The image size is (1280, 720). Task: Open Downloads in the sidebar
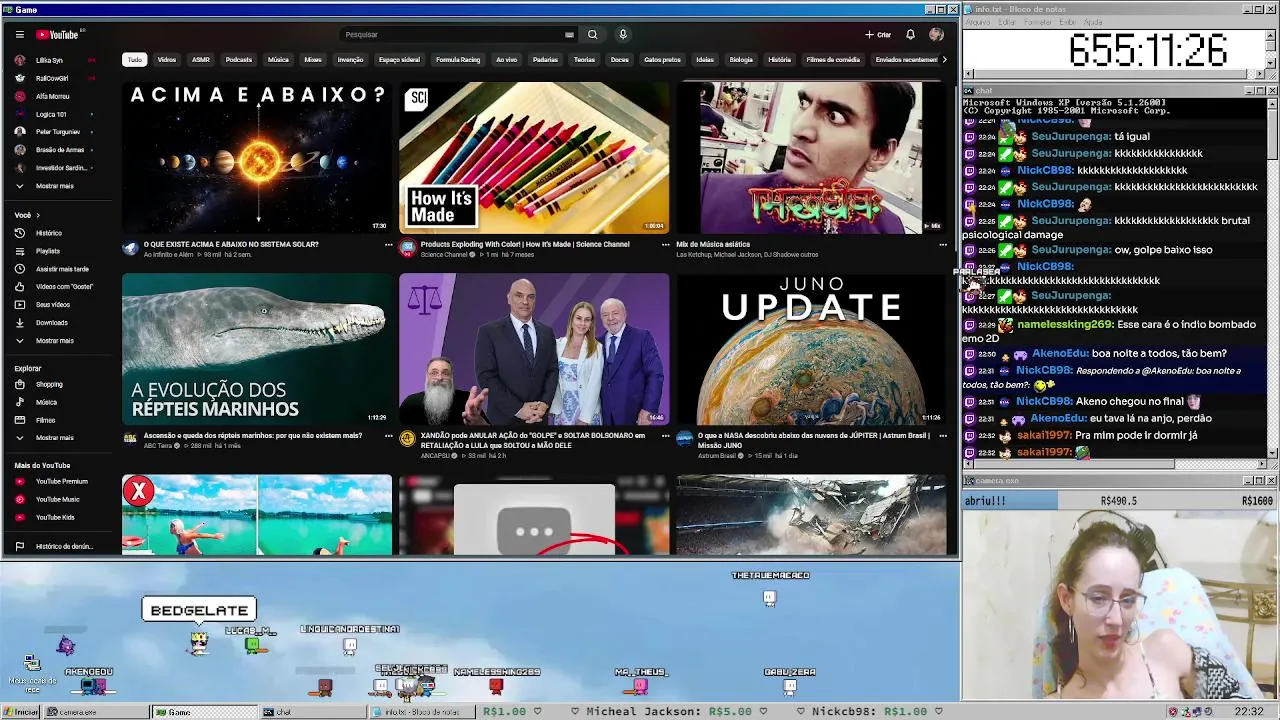point(51,323)
